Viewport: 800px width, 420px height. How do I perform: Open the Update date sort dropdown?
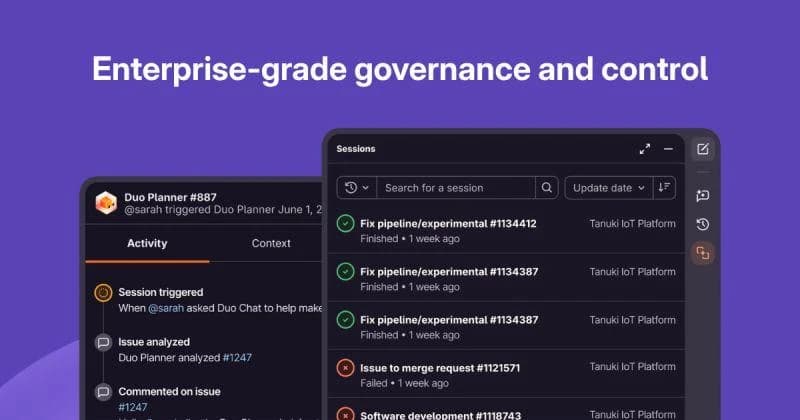pos(609,188)
